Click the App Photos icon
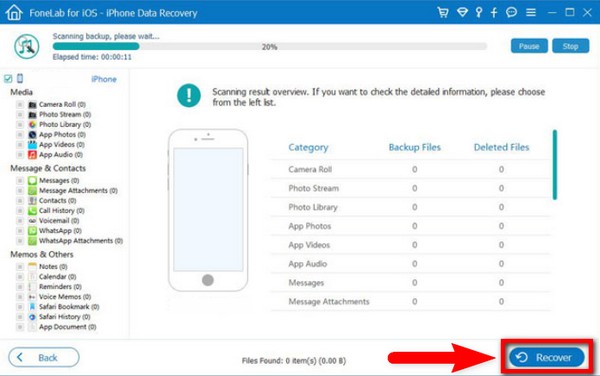 click(33, 135)
